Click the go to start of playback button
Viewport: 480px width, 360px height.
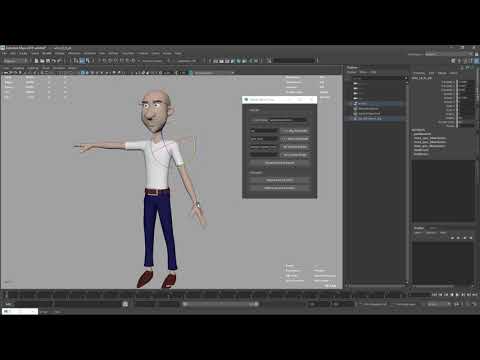click(435, 295)
